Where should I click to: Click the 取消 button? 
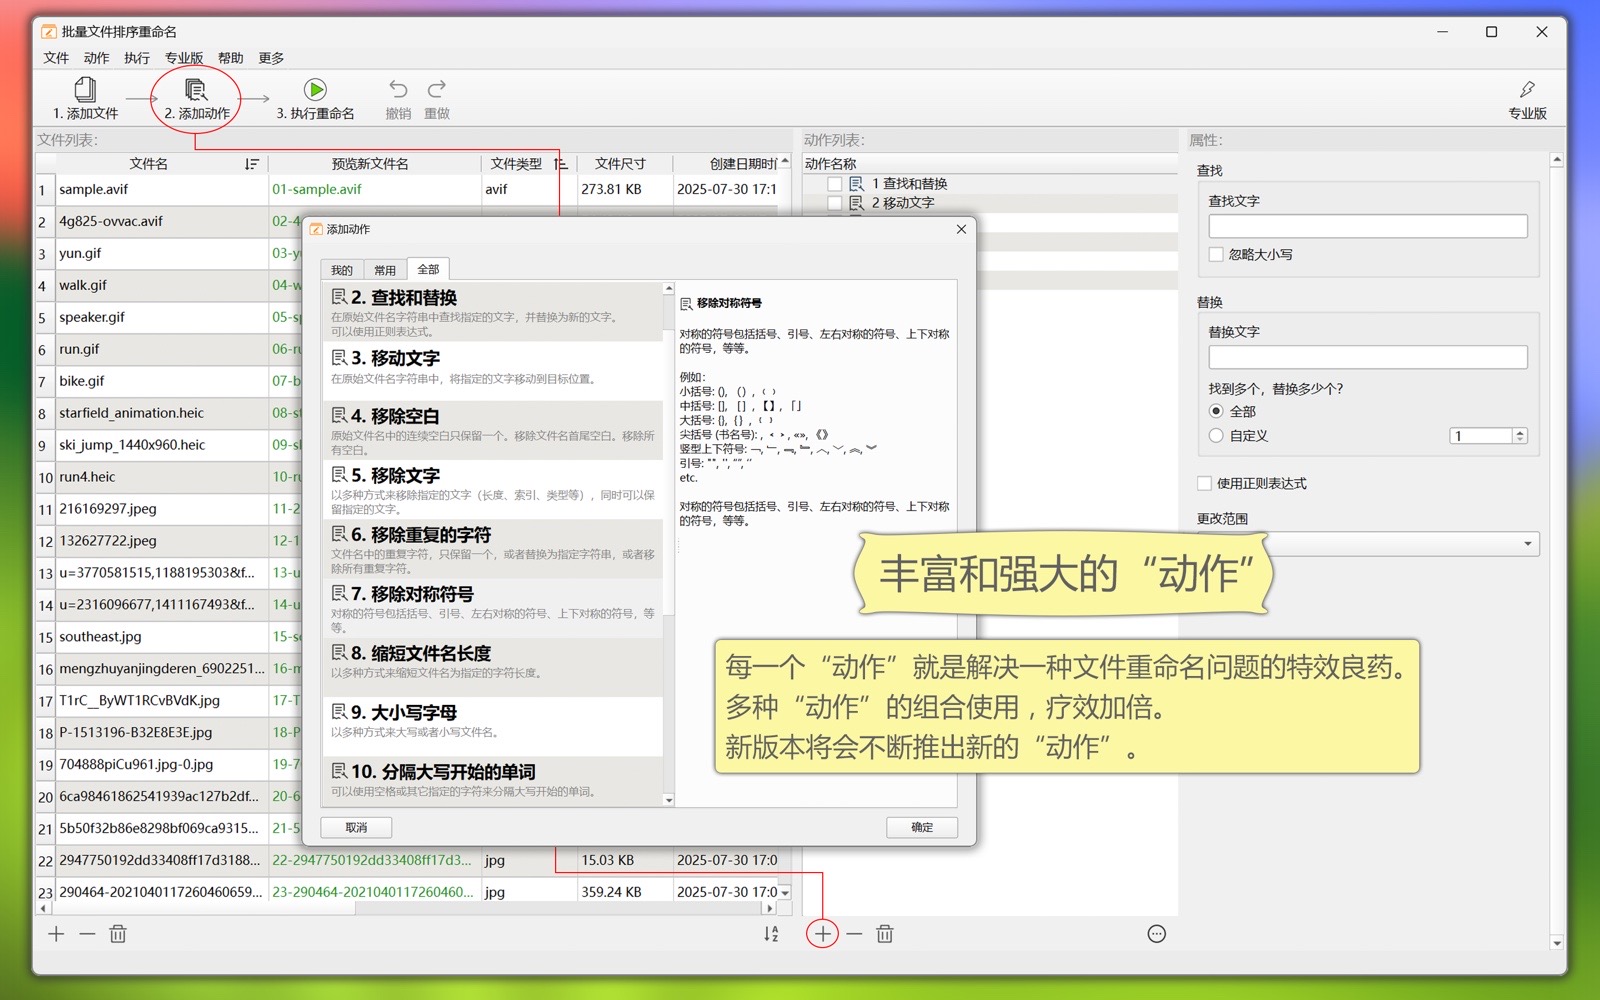356,828
